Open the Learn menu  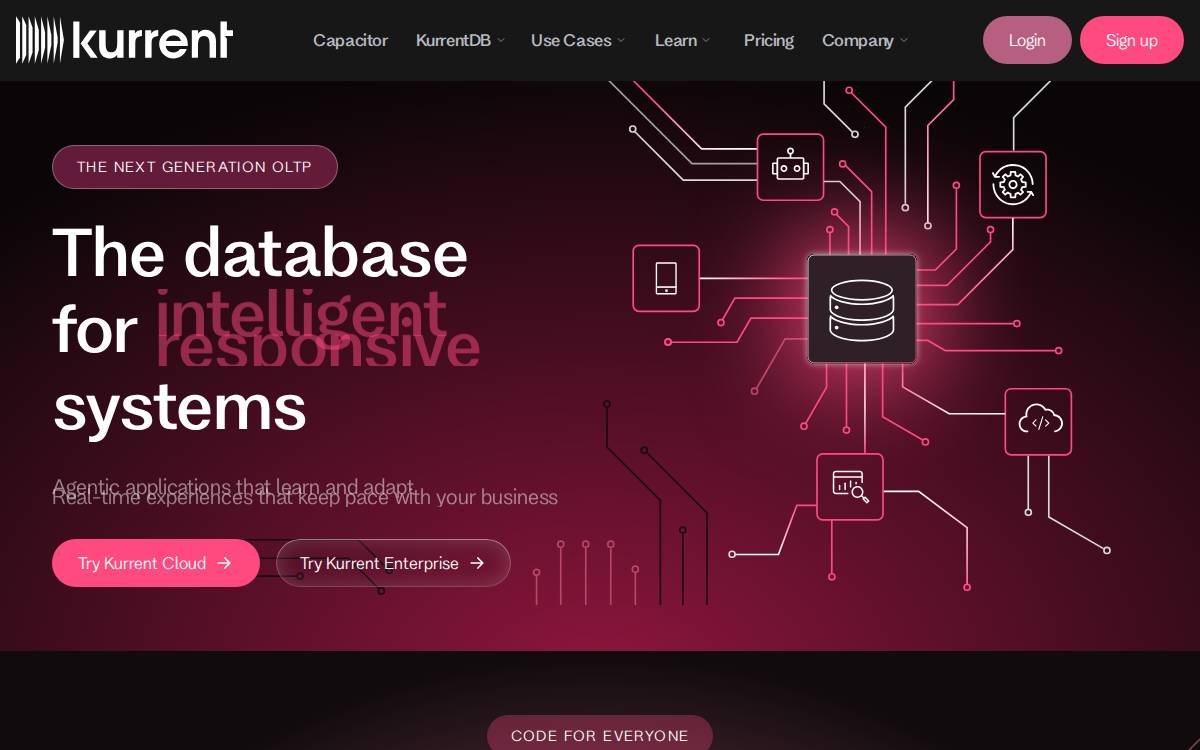pyautogui.click(x=683, y=40)
